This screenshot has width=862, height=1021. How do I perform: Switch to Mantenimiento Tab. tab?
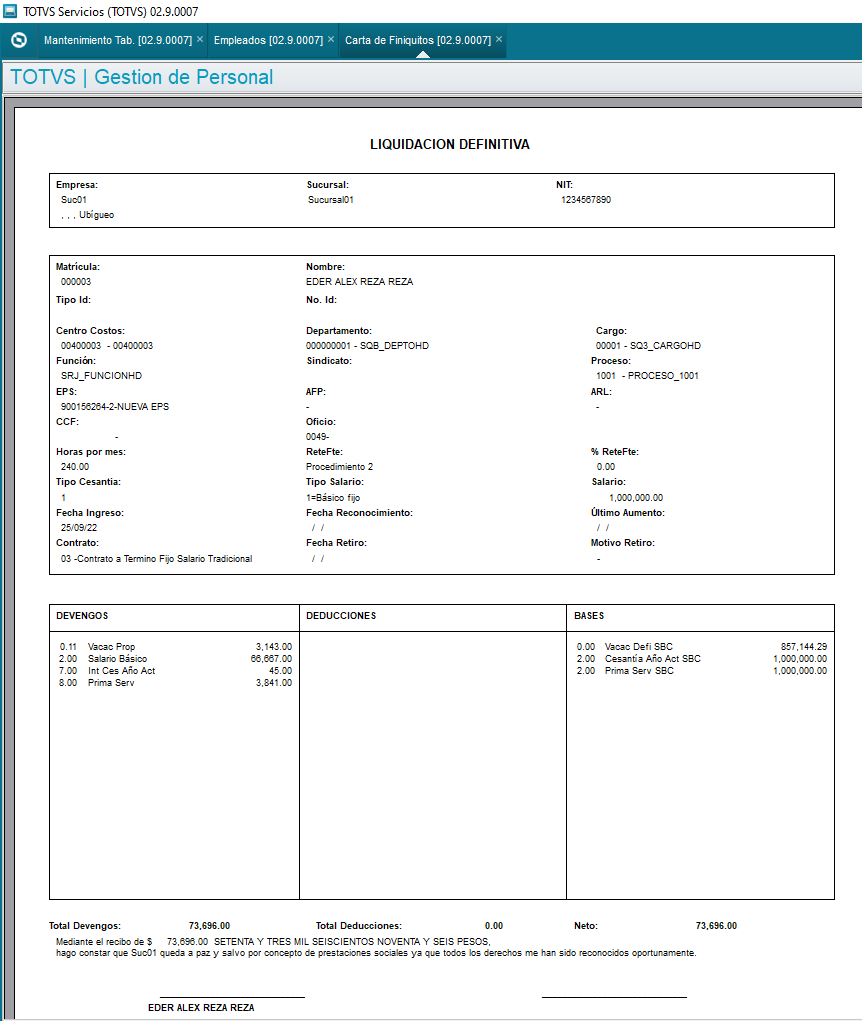118,40
